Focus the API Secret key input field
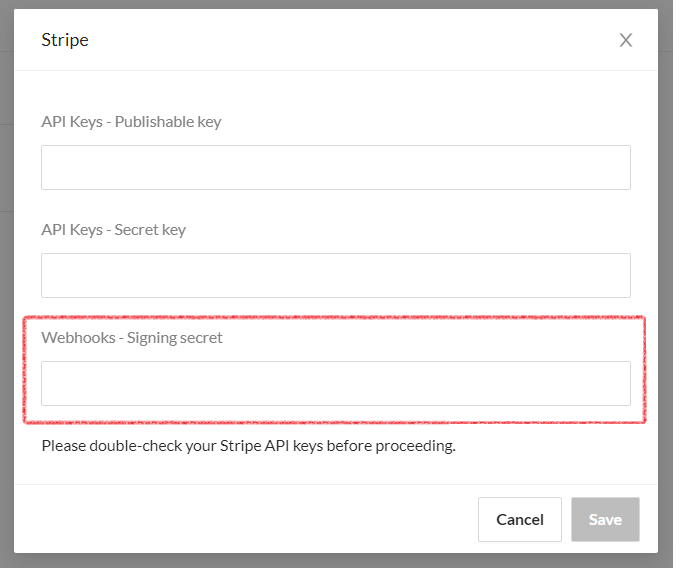This screenshot has width=684, height=568. pos(335,275)
